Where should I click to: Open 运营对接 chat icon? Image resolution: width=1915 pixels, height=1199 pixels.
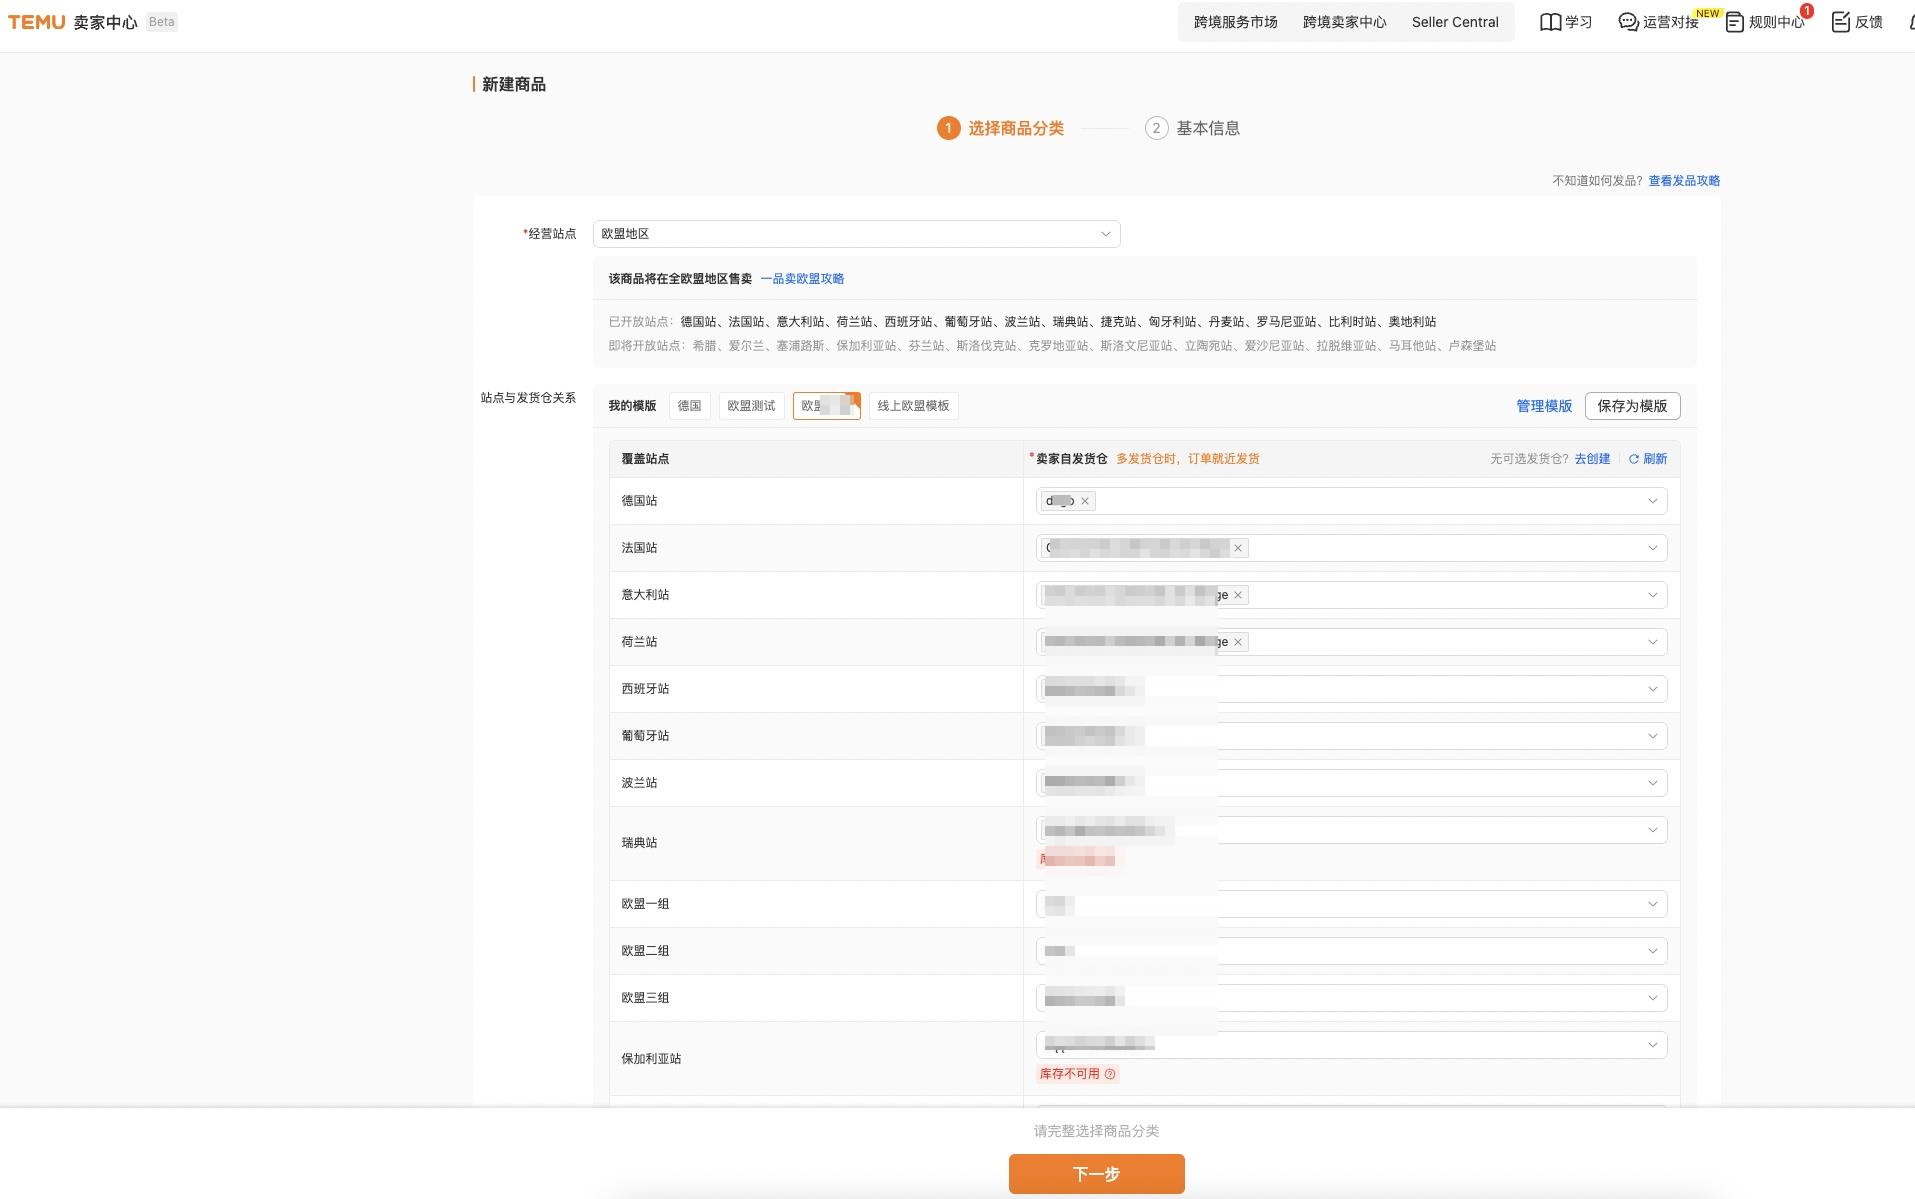click(x=1628, y=22)
